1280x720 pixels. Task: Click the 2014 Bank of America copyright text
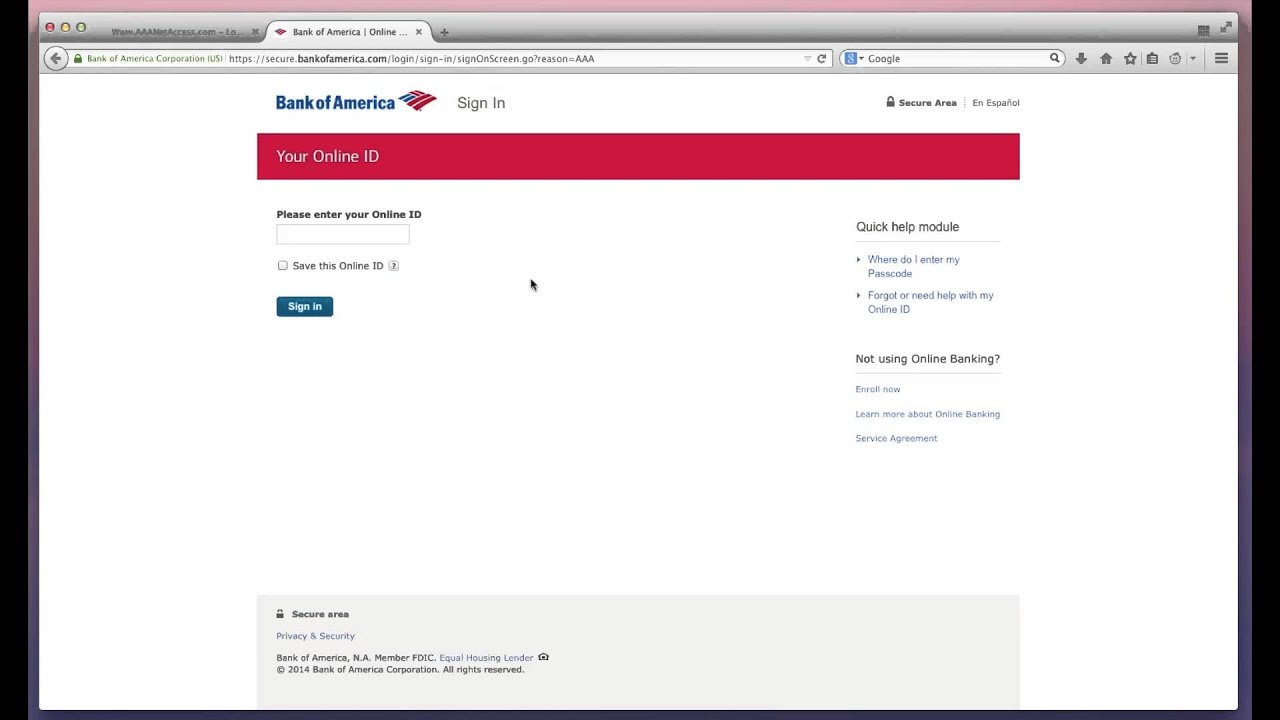click(x=400, y=670)
